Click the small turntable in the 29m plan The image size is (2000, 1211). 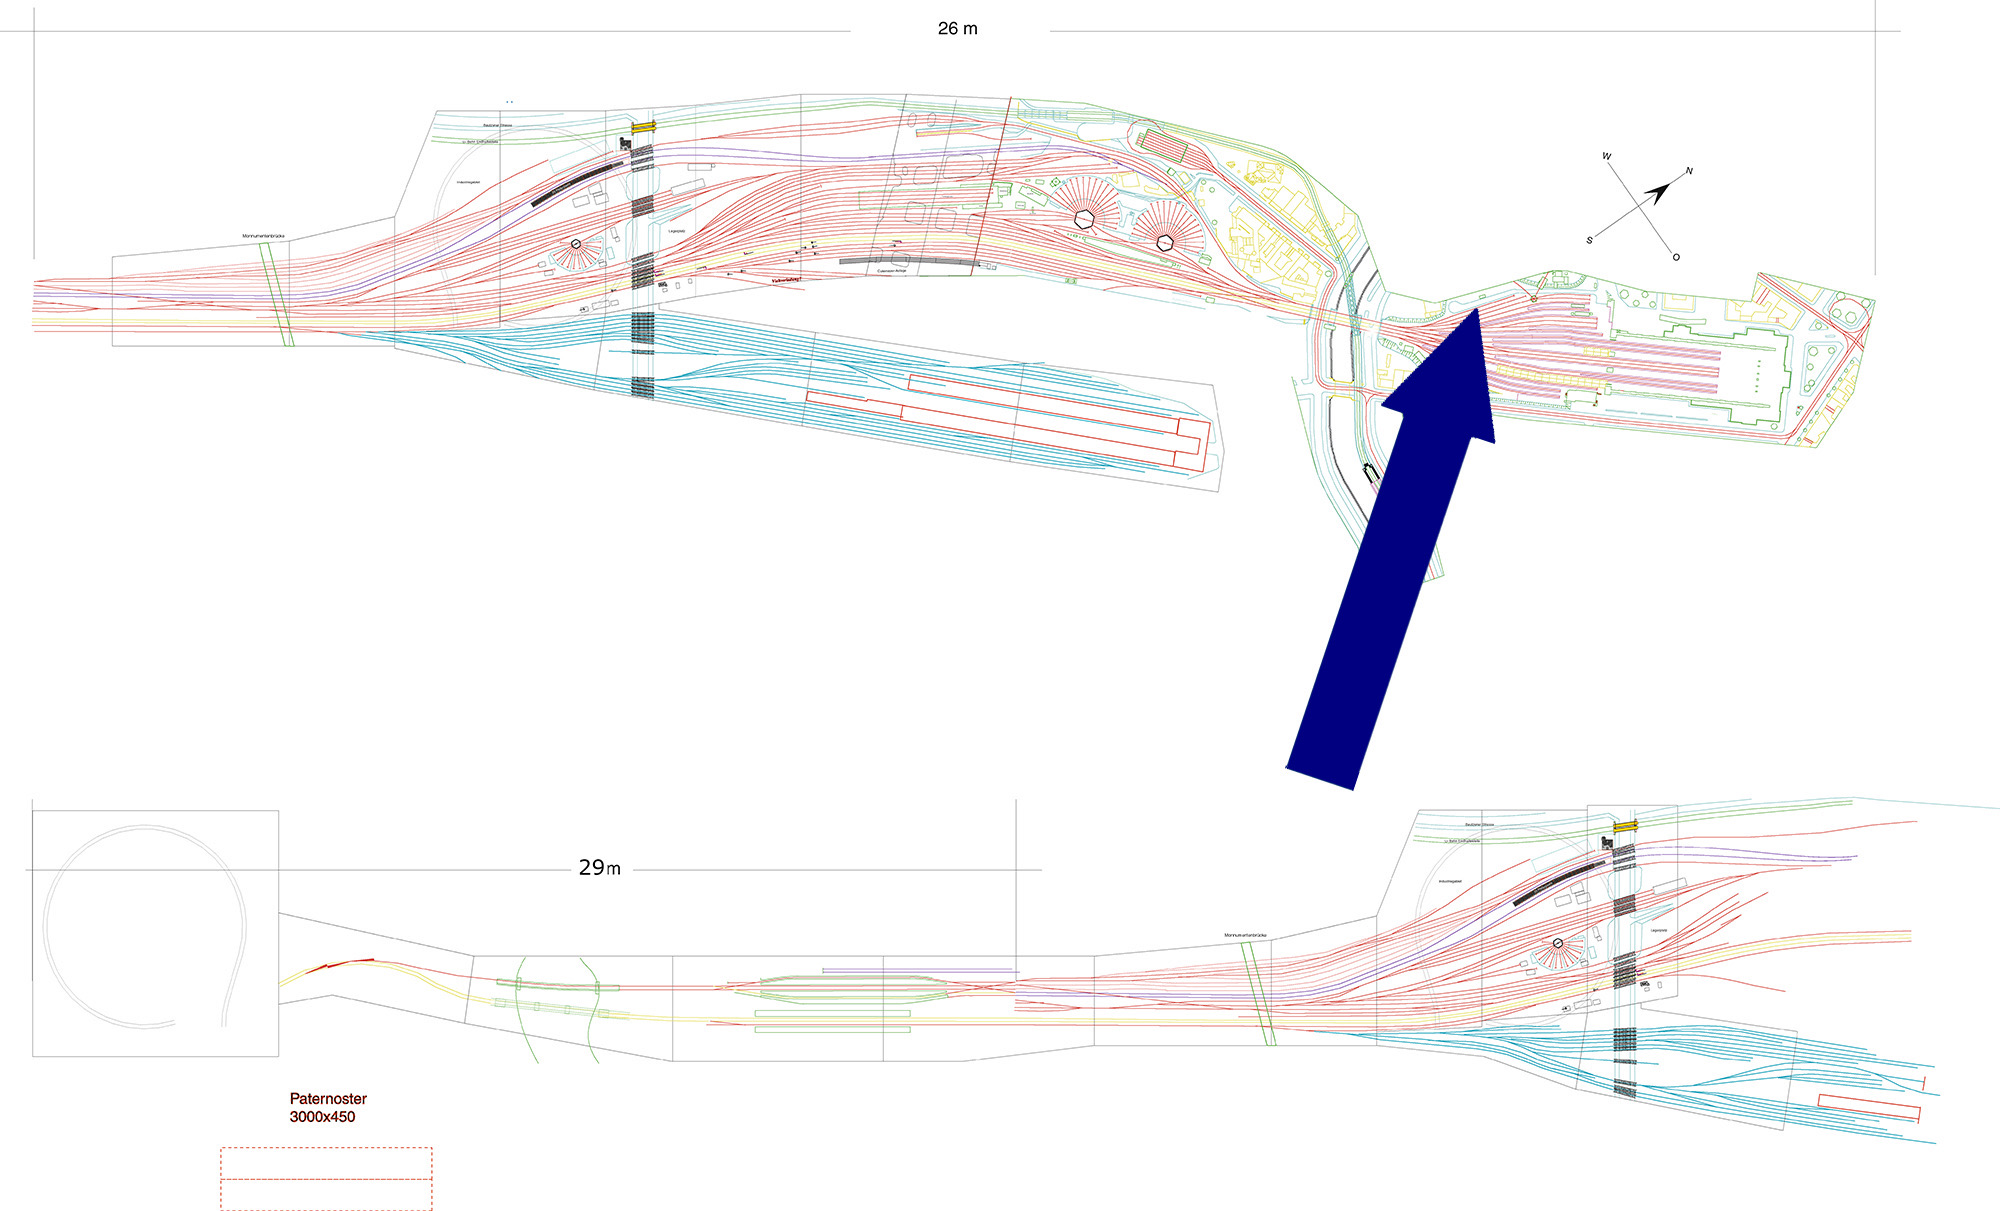[1558, 943]
